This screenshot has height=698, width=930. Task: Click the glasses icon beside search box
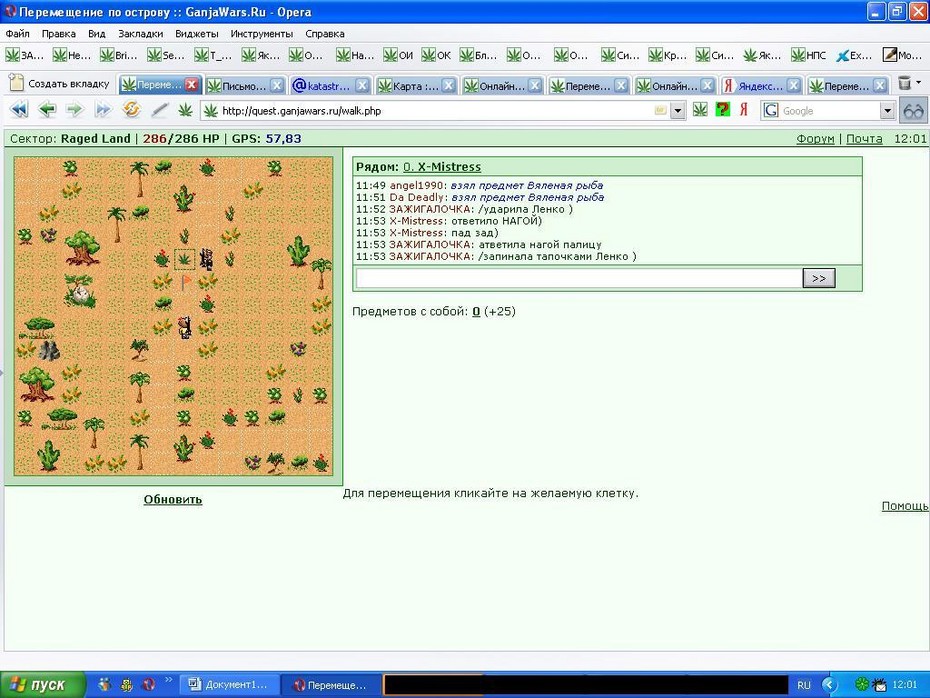tap(913, 111)
